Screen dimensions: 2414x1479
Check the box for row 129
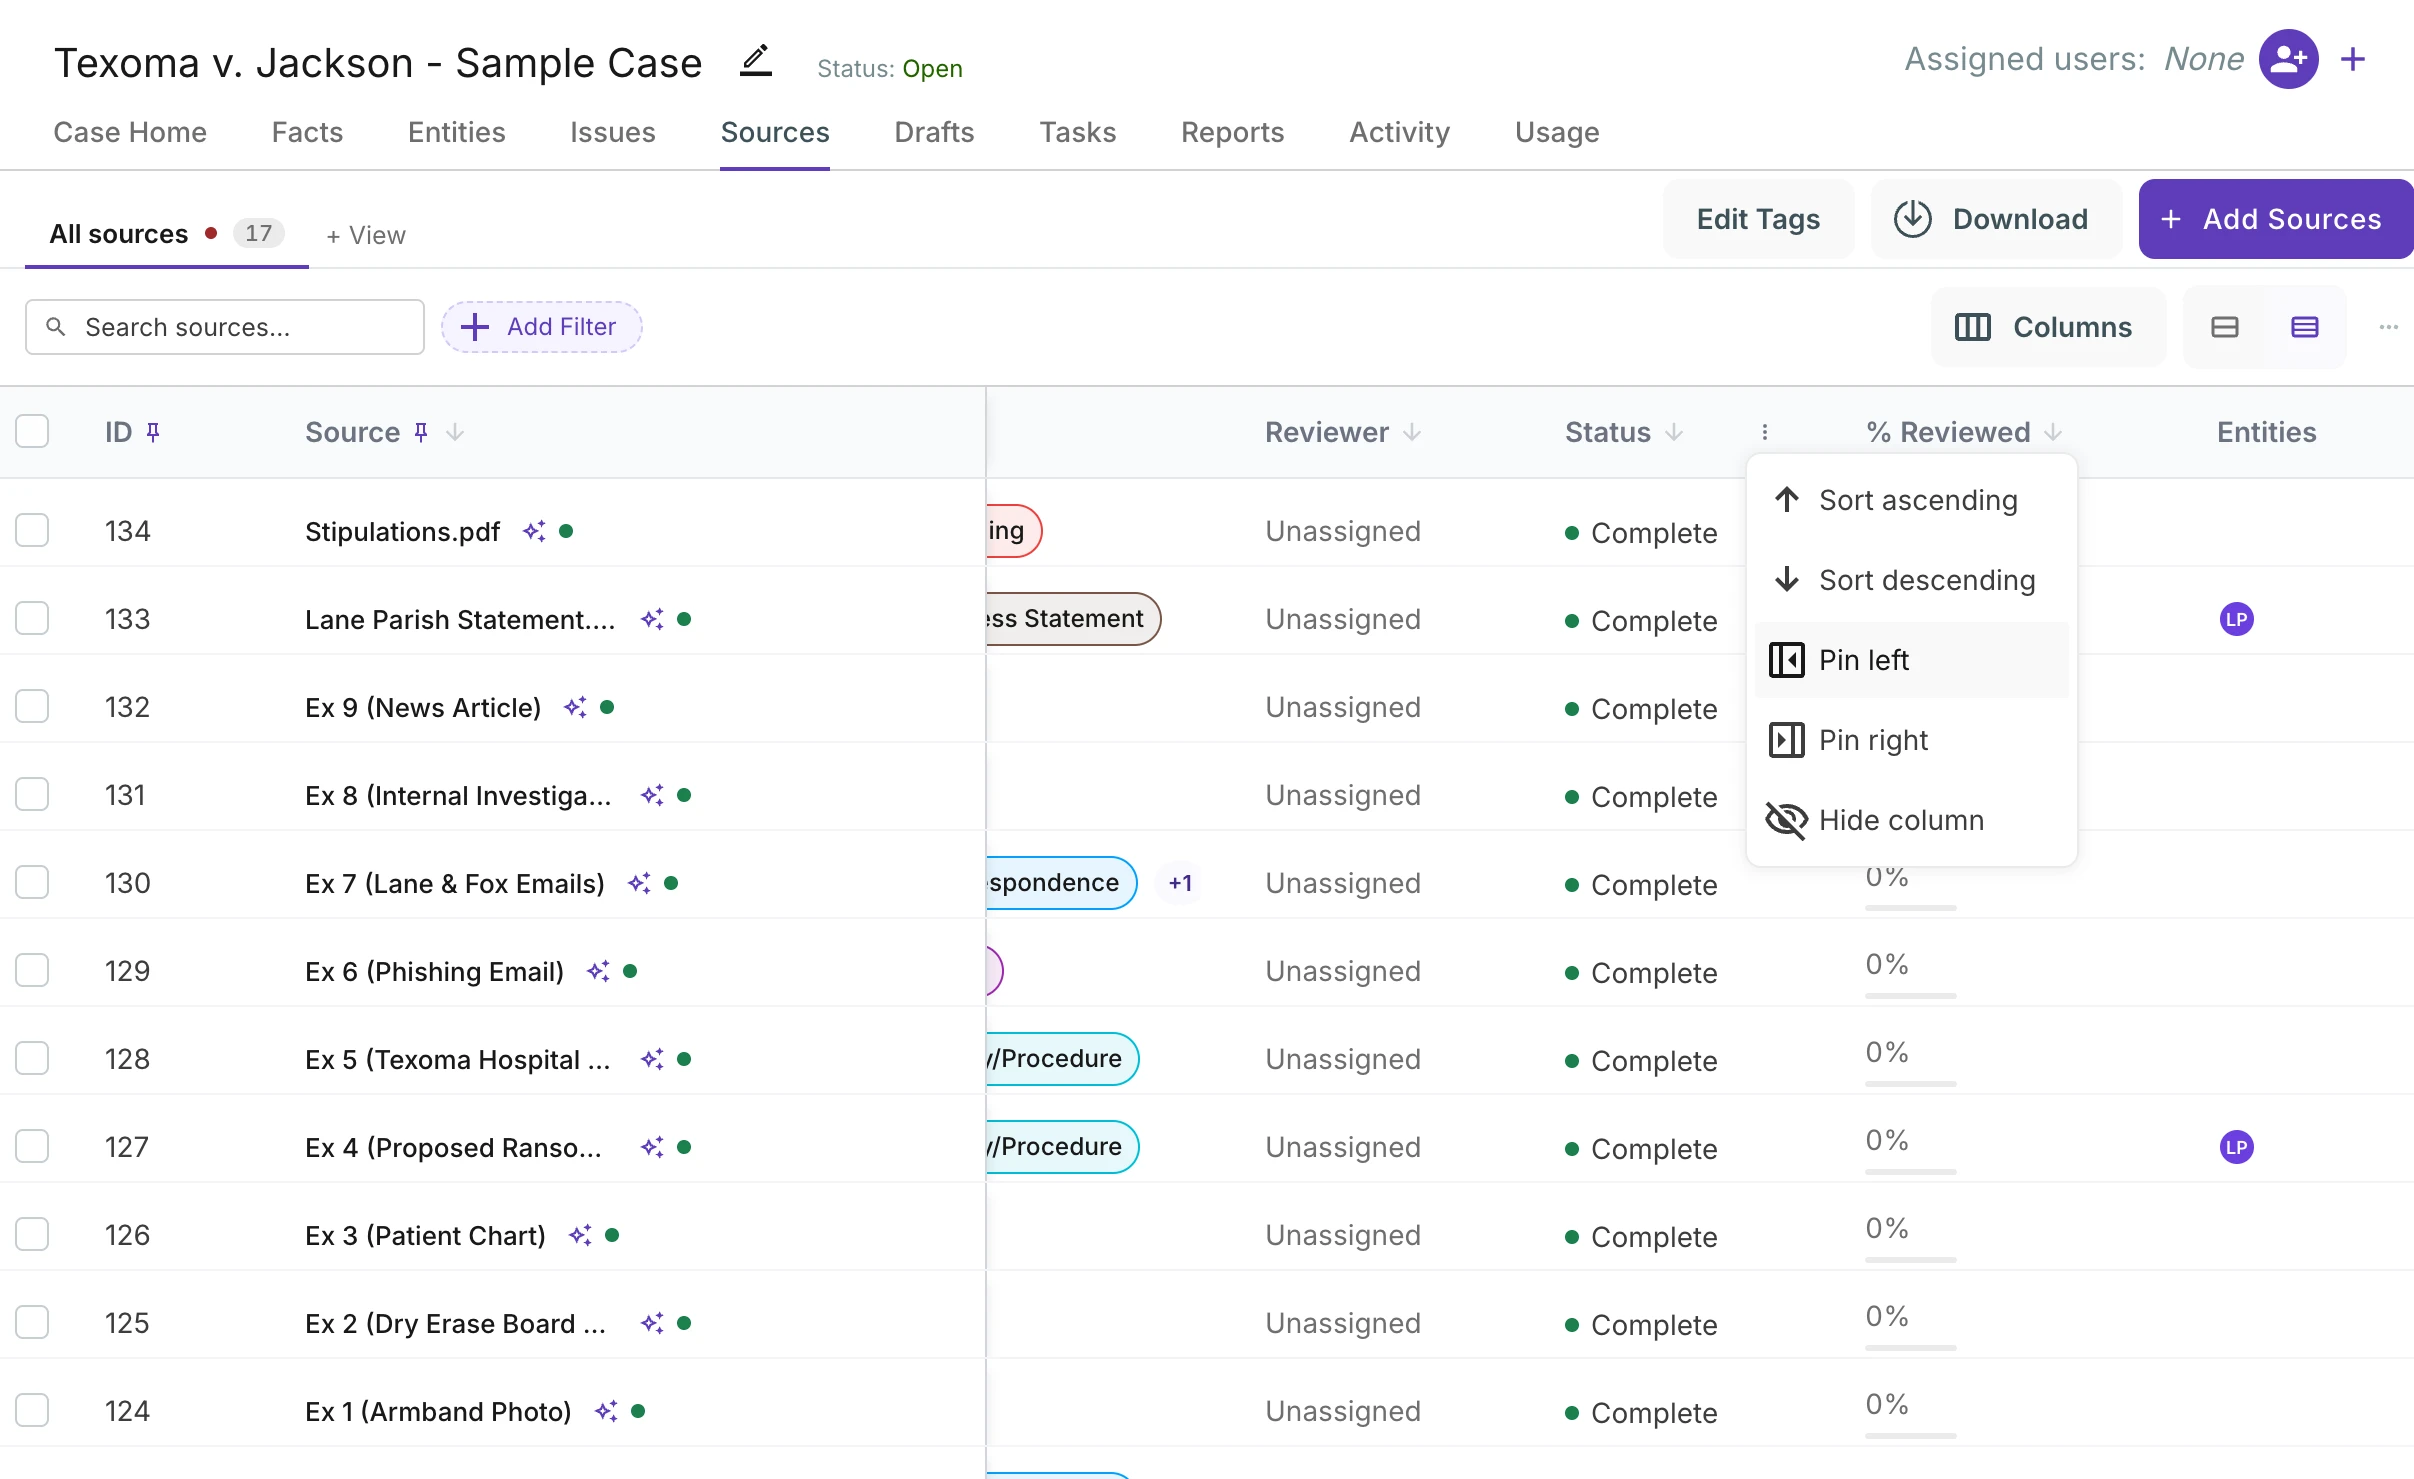click(x=32, y=970)
